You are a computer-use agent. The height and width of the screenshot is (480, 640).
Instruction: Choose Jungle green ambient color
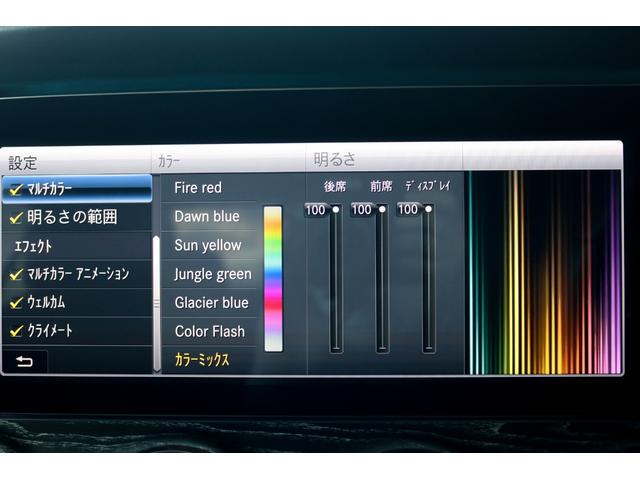(x=212, y=274)
